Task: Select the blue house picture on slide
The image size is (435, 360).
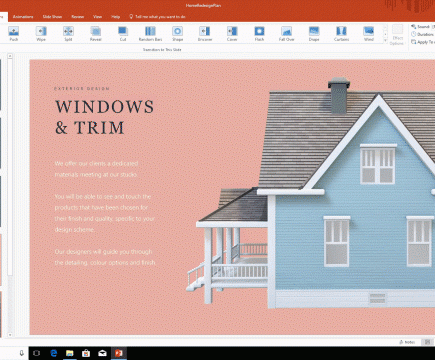Action: (310, 193)
